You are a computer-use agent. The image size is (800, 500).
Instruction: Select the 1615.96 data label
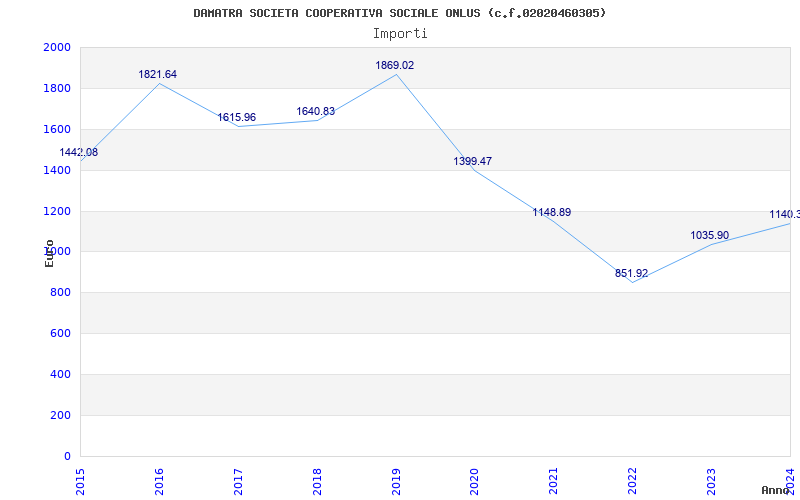237,117
